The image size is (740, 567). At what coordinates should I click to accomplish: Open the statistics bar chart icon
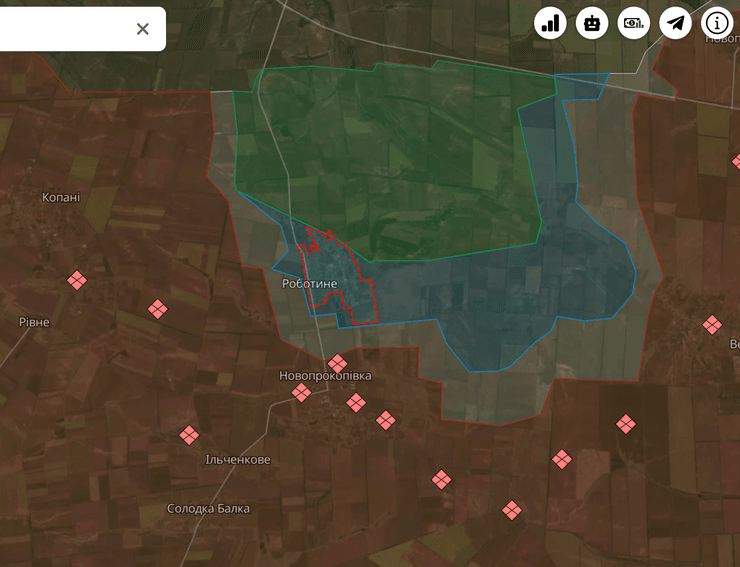550,22
